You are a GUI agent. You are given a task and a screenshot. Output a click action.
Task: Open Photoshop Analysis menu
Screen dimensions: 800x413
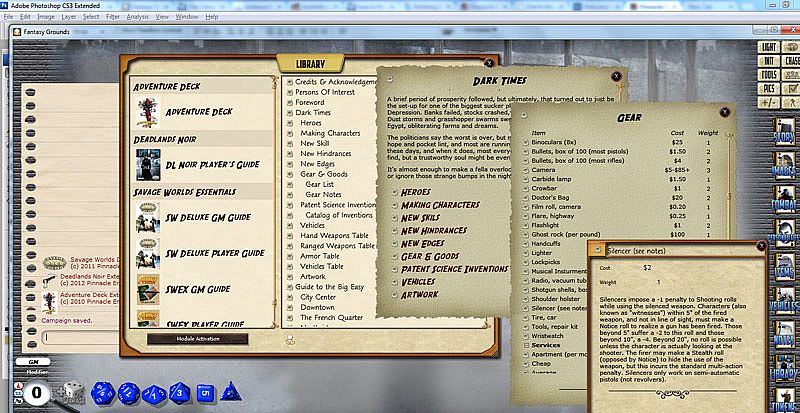(x=137, y=17)
